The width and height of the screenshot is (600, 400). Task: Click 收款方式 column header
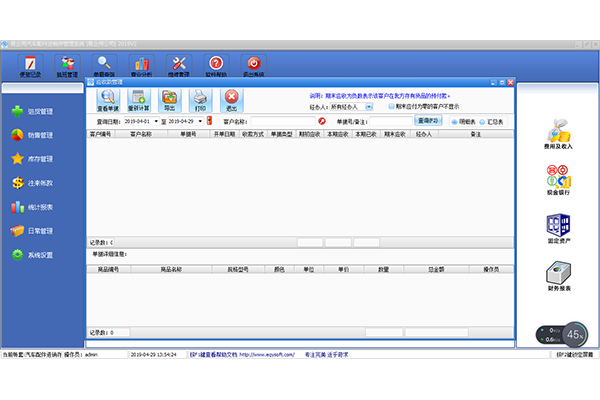(253, 134)
